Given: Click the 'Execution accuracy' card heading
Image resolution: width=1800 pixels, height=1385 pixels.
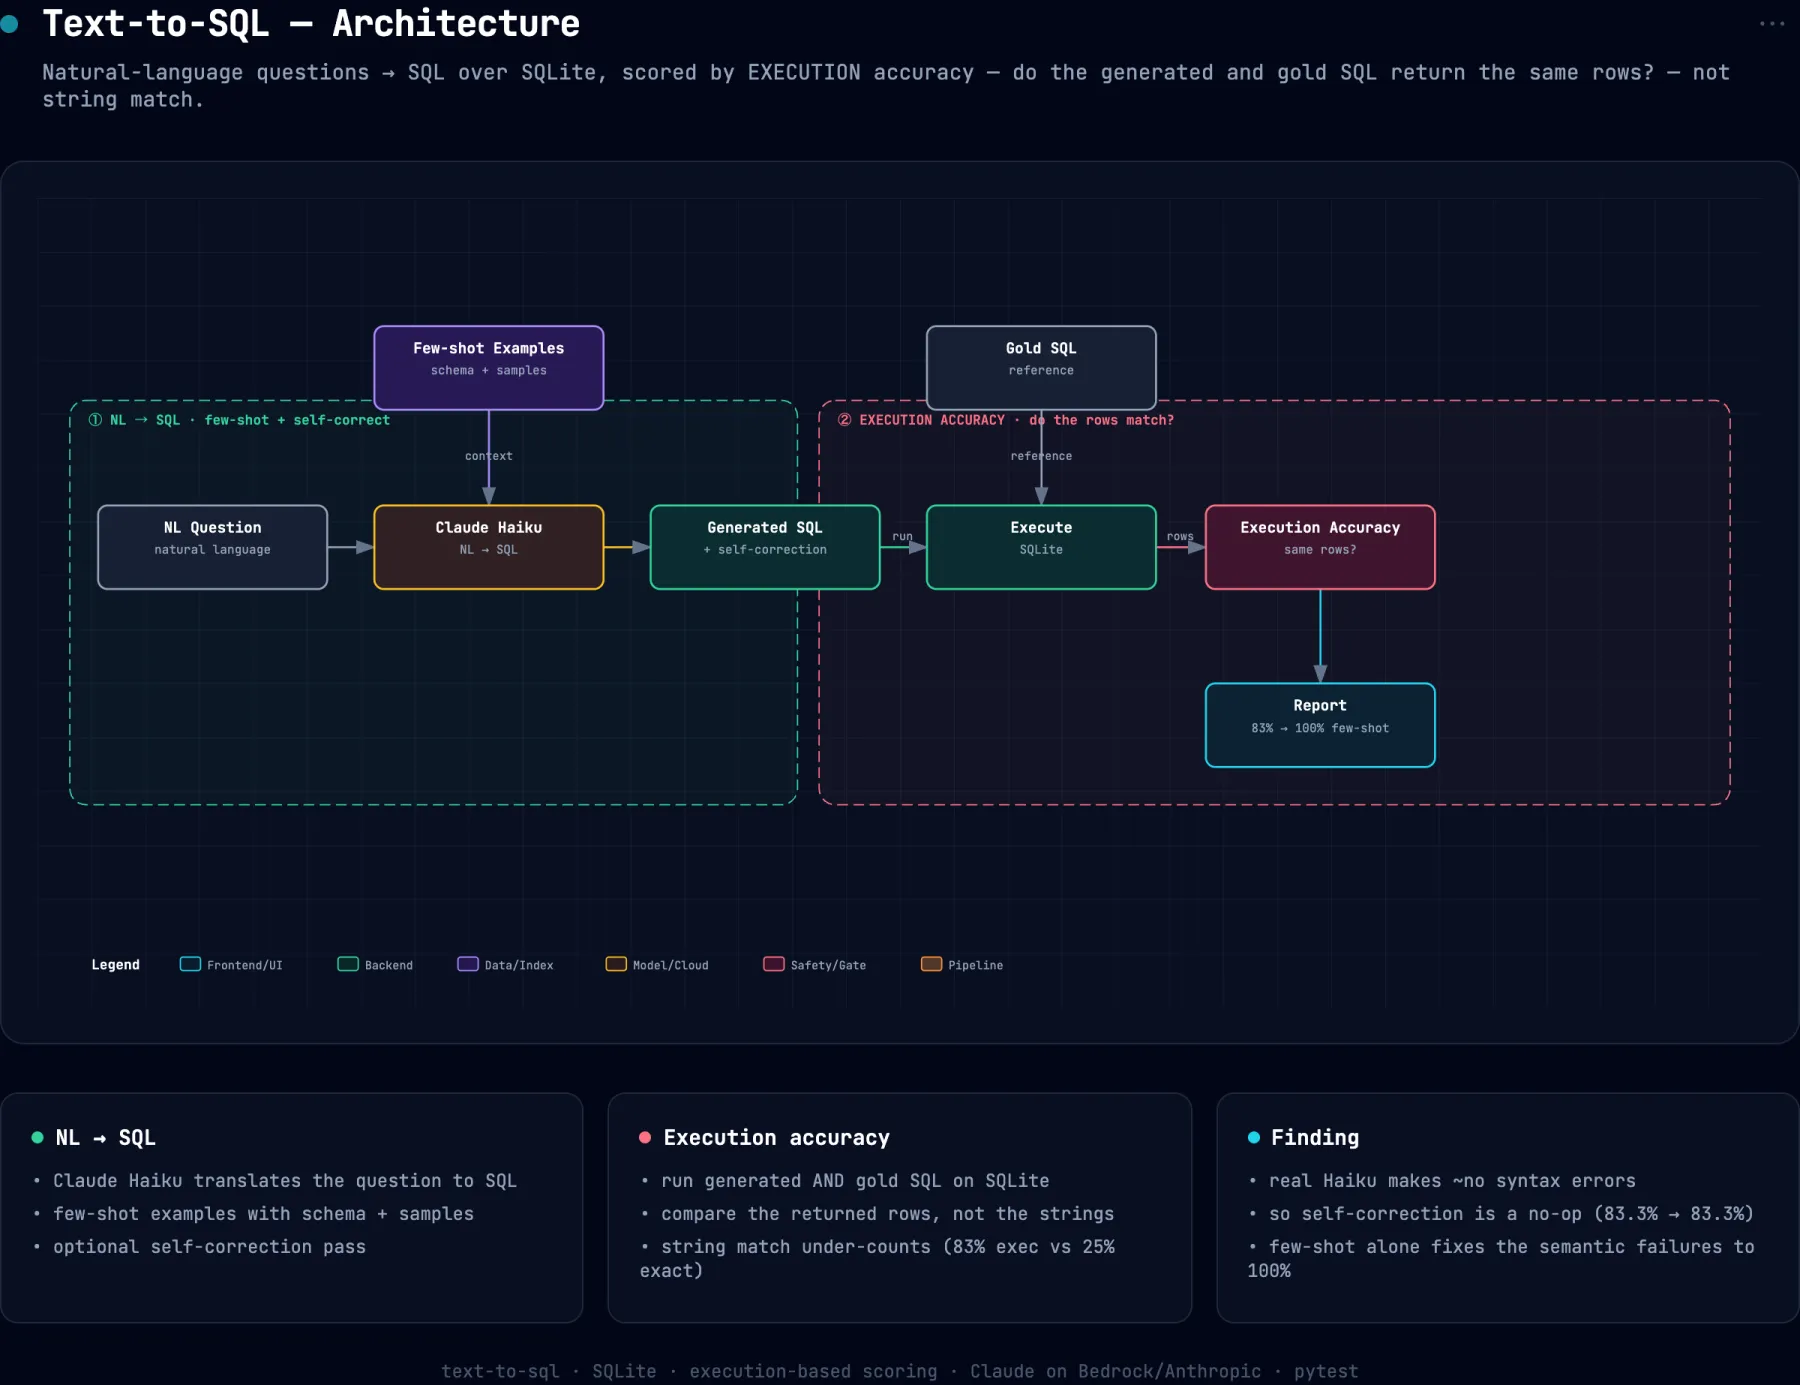Looking at the screenshot, I should click(x=776, y=1138).
